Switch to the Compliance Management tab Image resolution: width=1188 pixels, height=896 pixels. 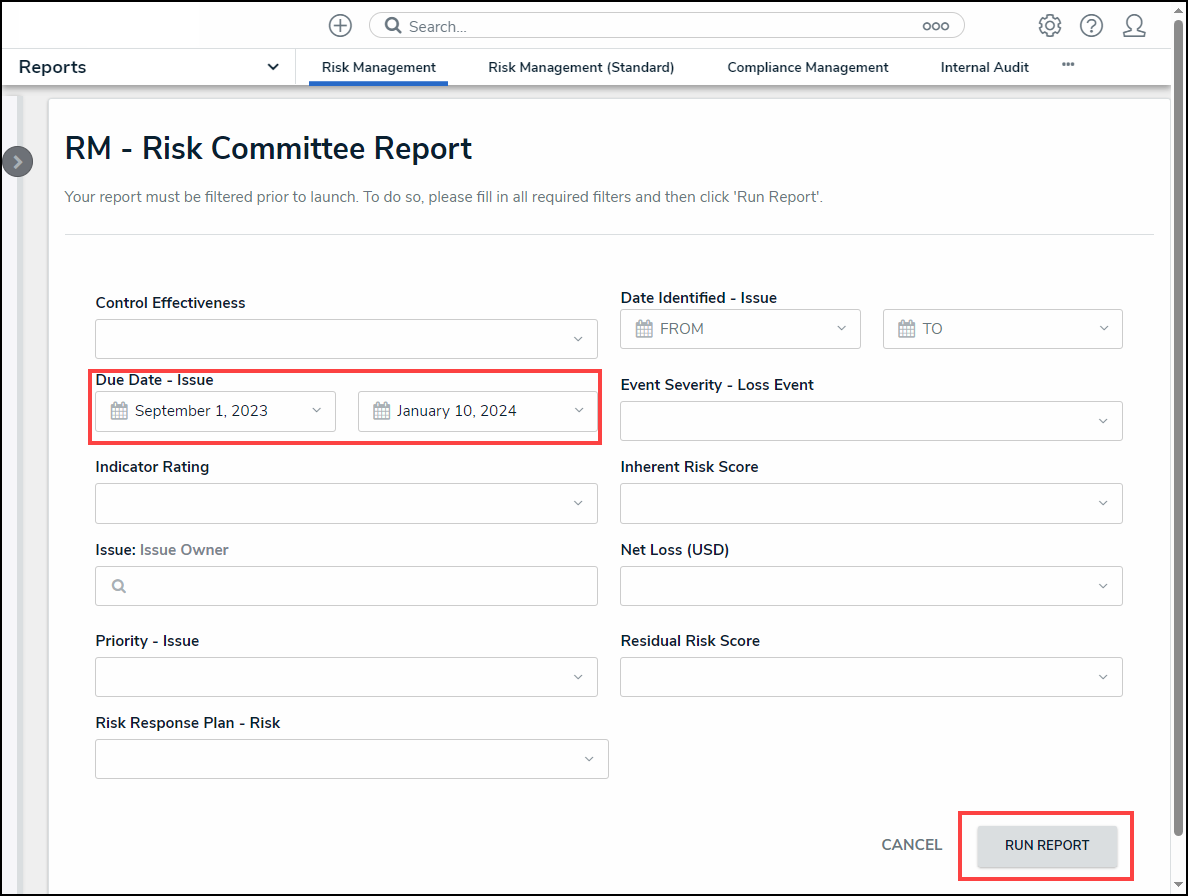tap(807, 68)
